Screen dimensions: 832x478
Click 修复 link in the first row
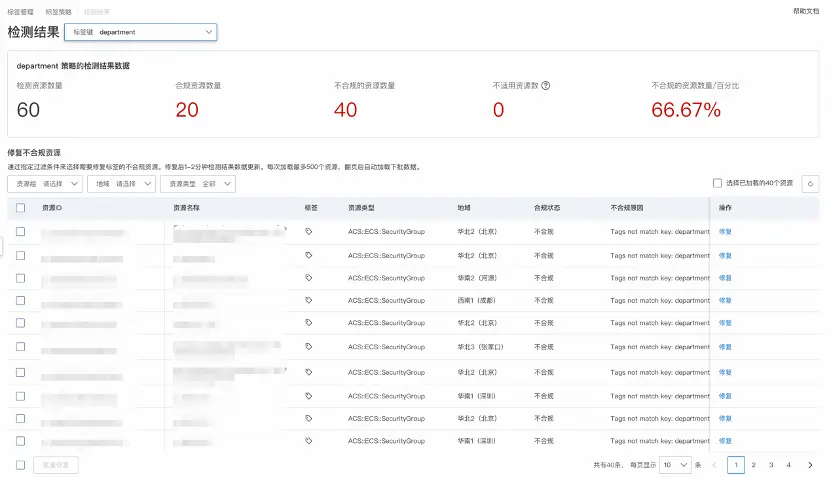click(725, 231)
